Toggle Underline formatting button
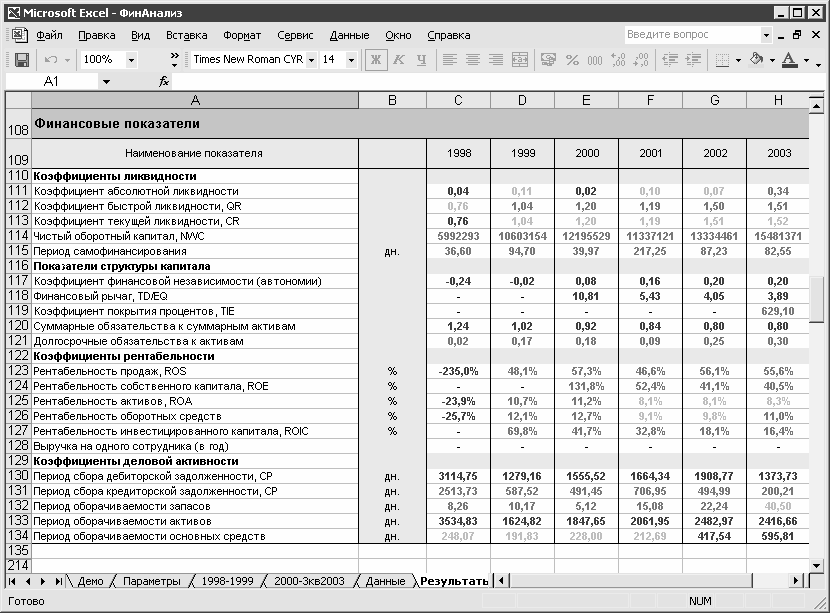 click(x=421, y=60)
